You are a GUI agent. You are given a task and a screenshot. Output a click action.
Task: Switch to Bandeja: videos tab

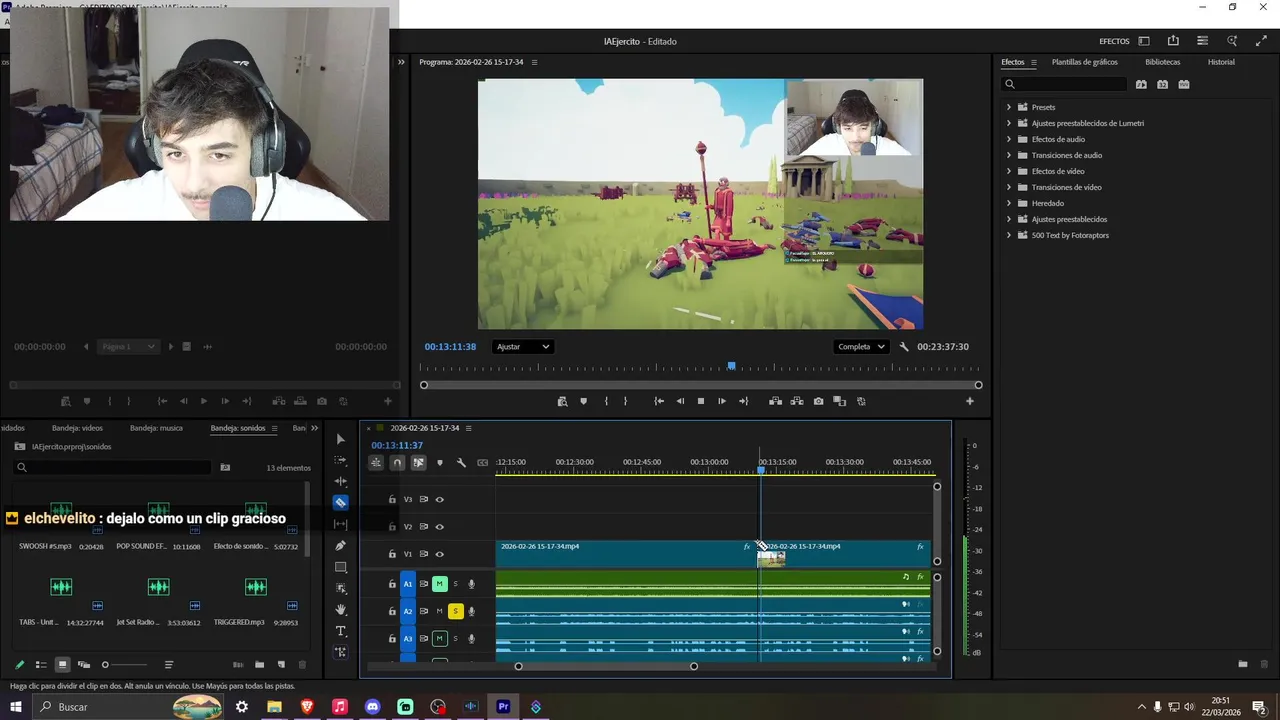point(77,428)
